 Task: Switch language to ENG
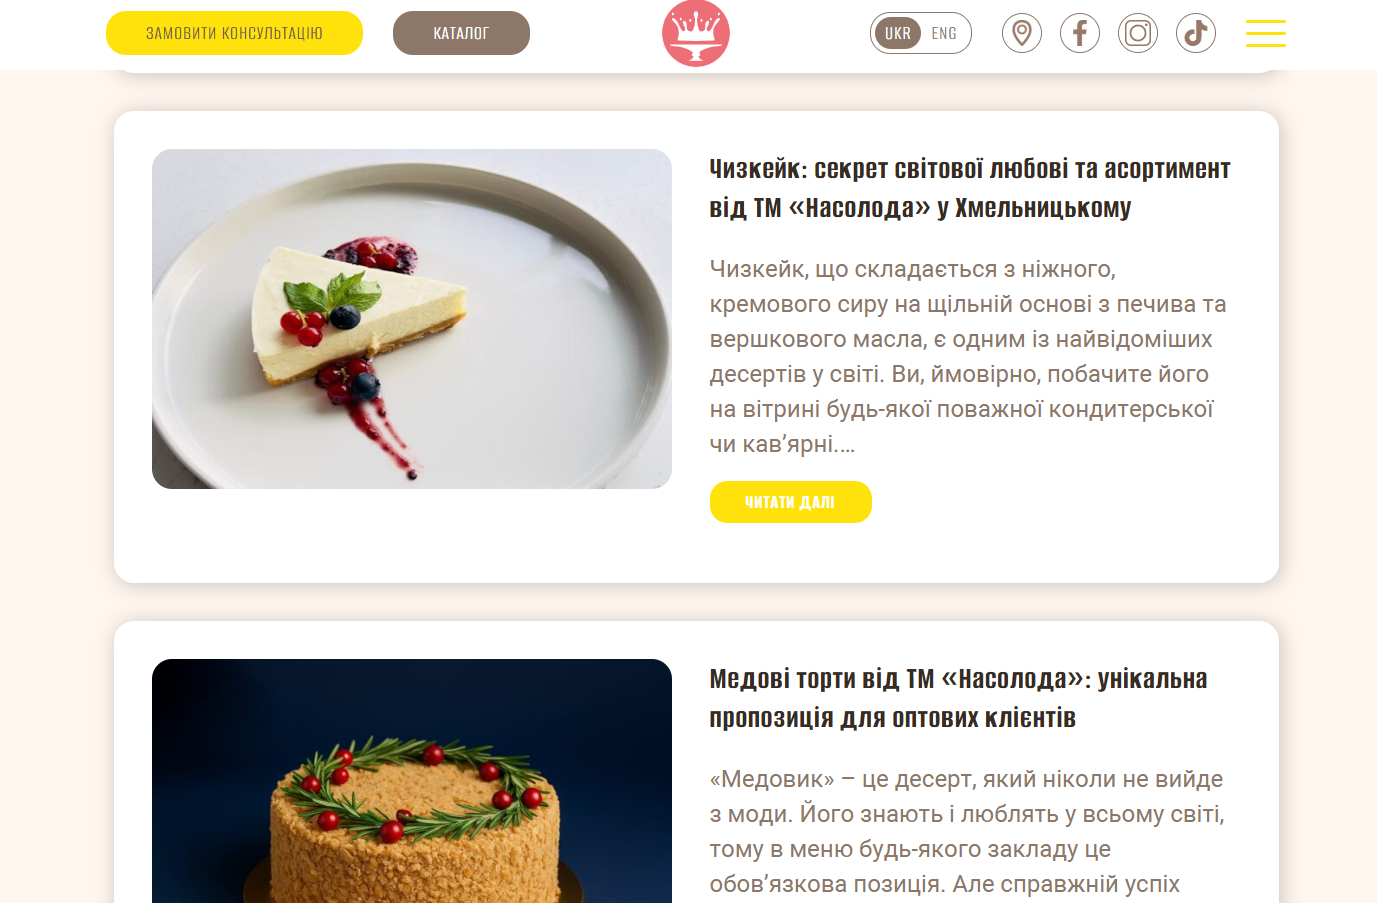pos(944,33)
